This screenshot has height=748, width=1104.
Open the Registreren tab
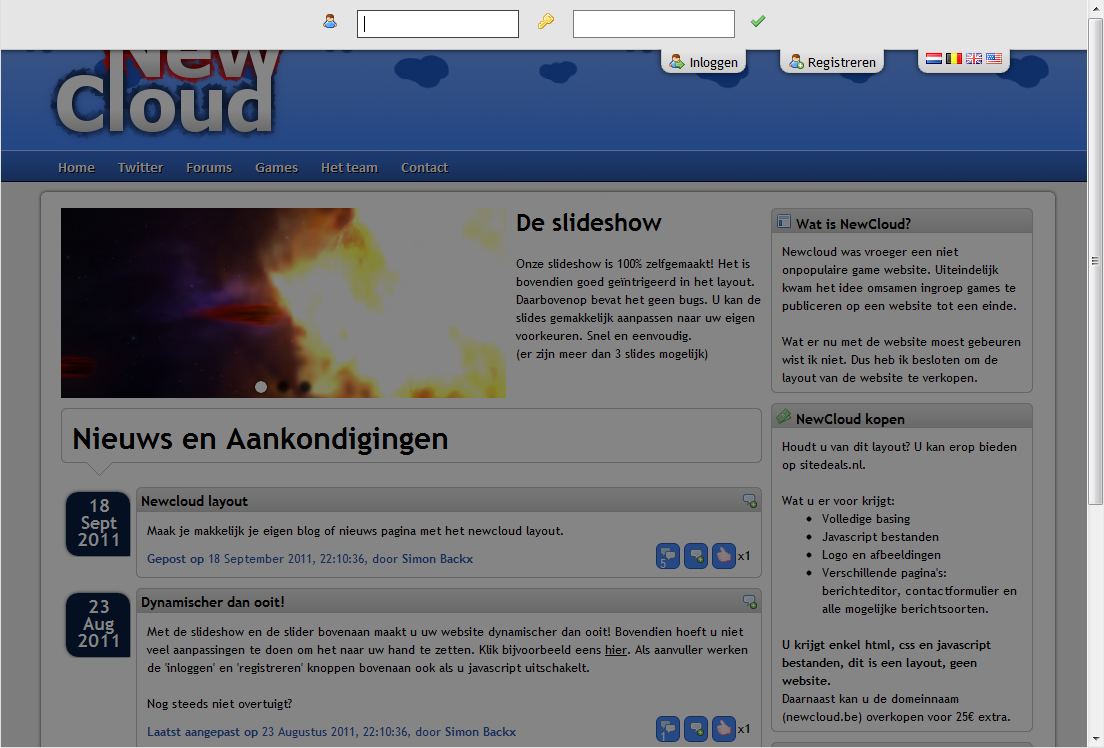(x=832, y=62)
